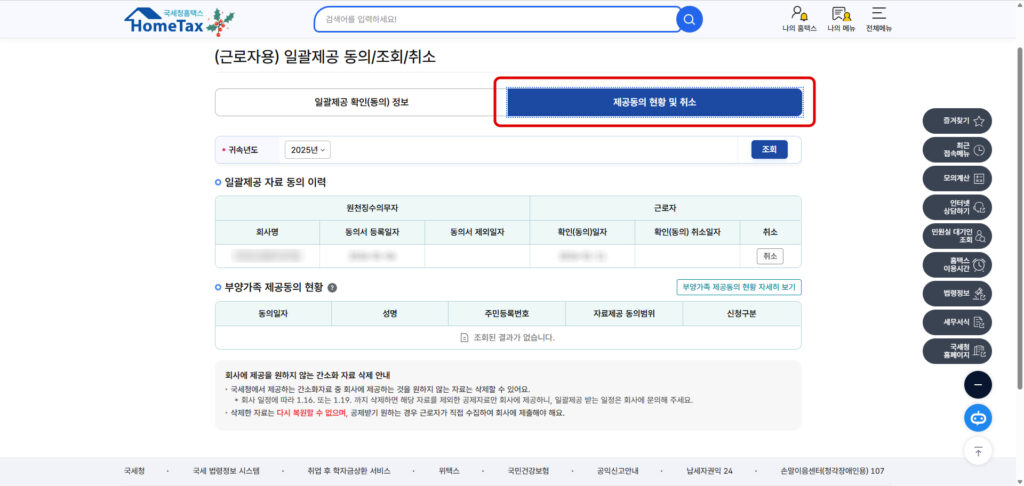The height and width of the screenshot is (486, 1024).
Task: Open 최근 접속메뉴 shortcut
Action: (956, 150)
